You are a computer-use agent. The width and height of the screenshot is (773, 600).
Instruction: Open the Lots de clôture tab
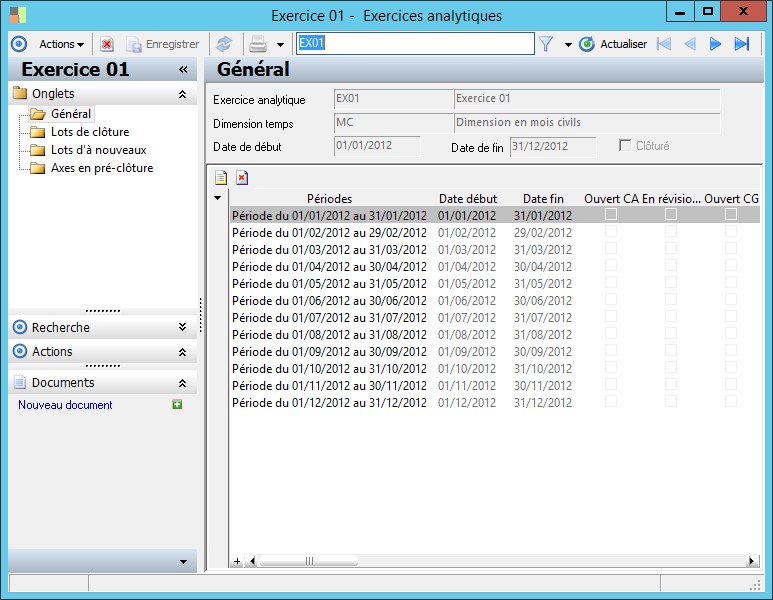90,132
